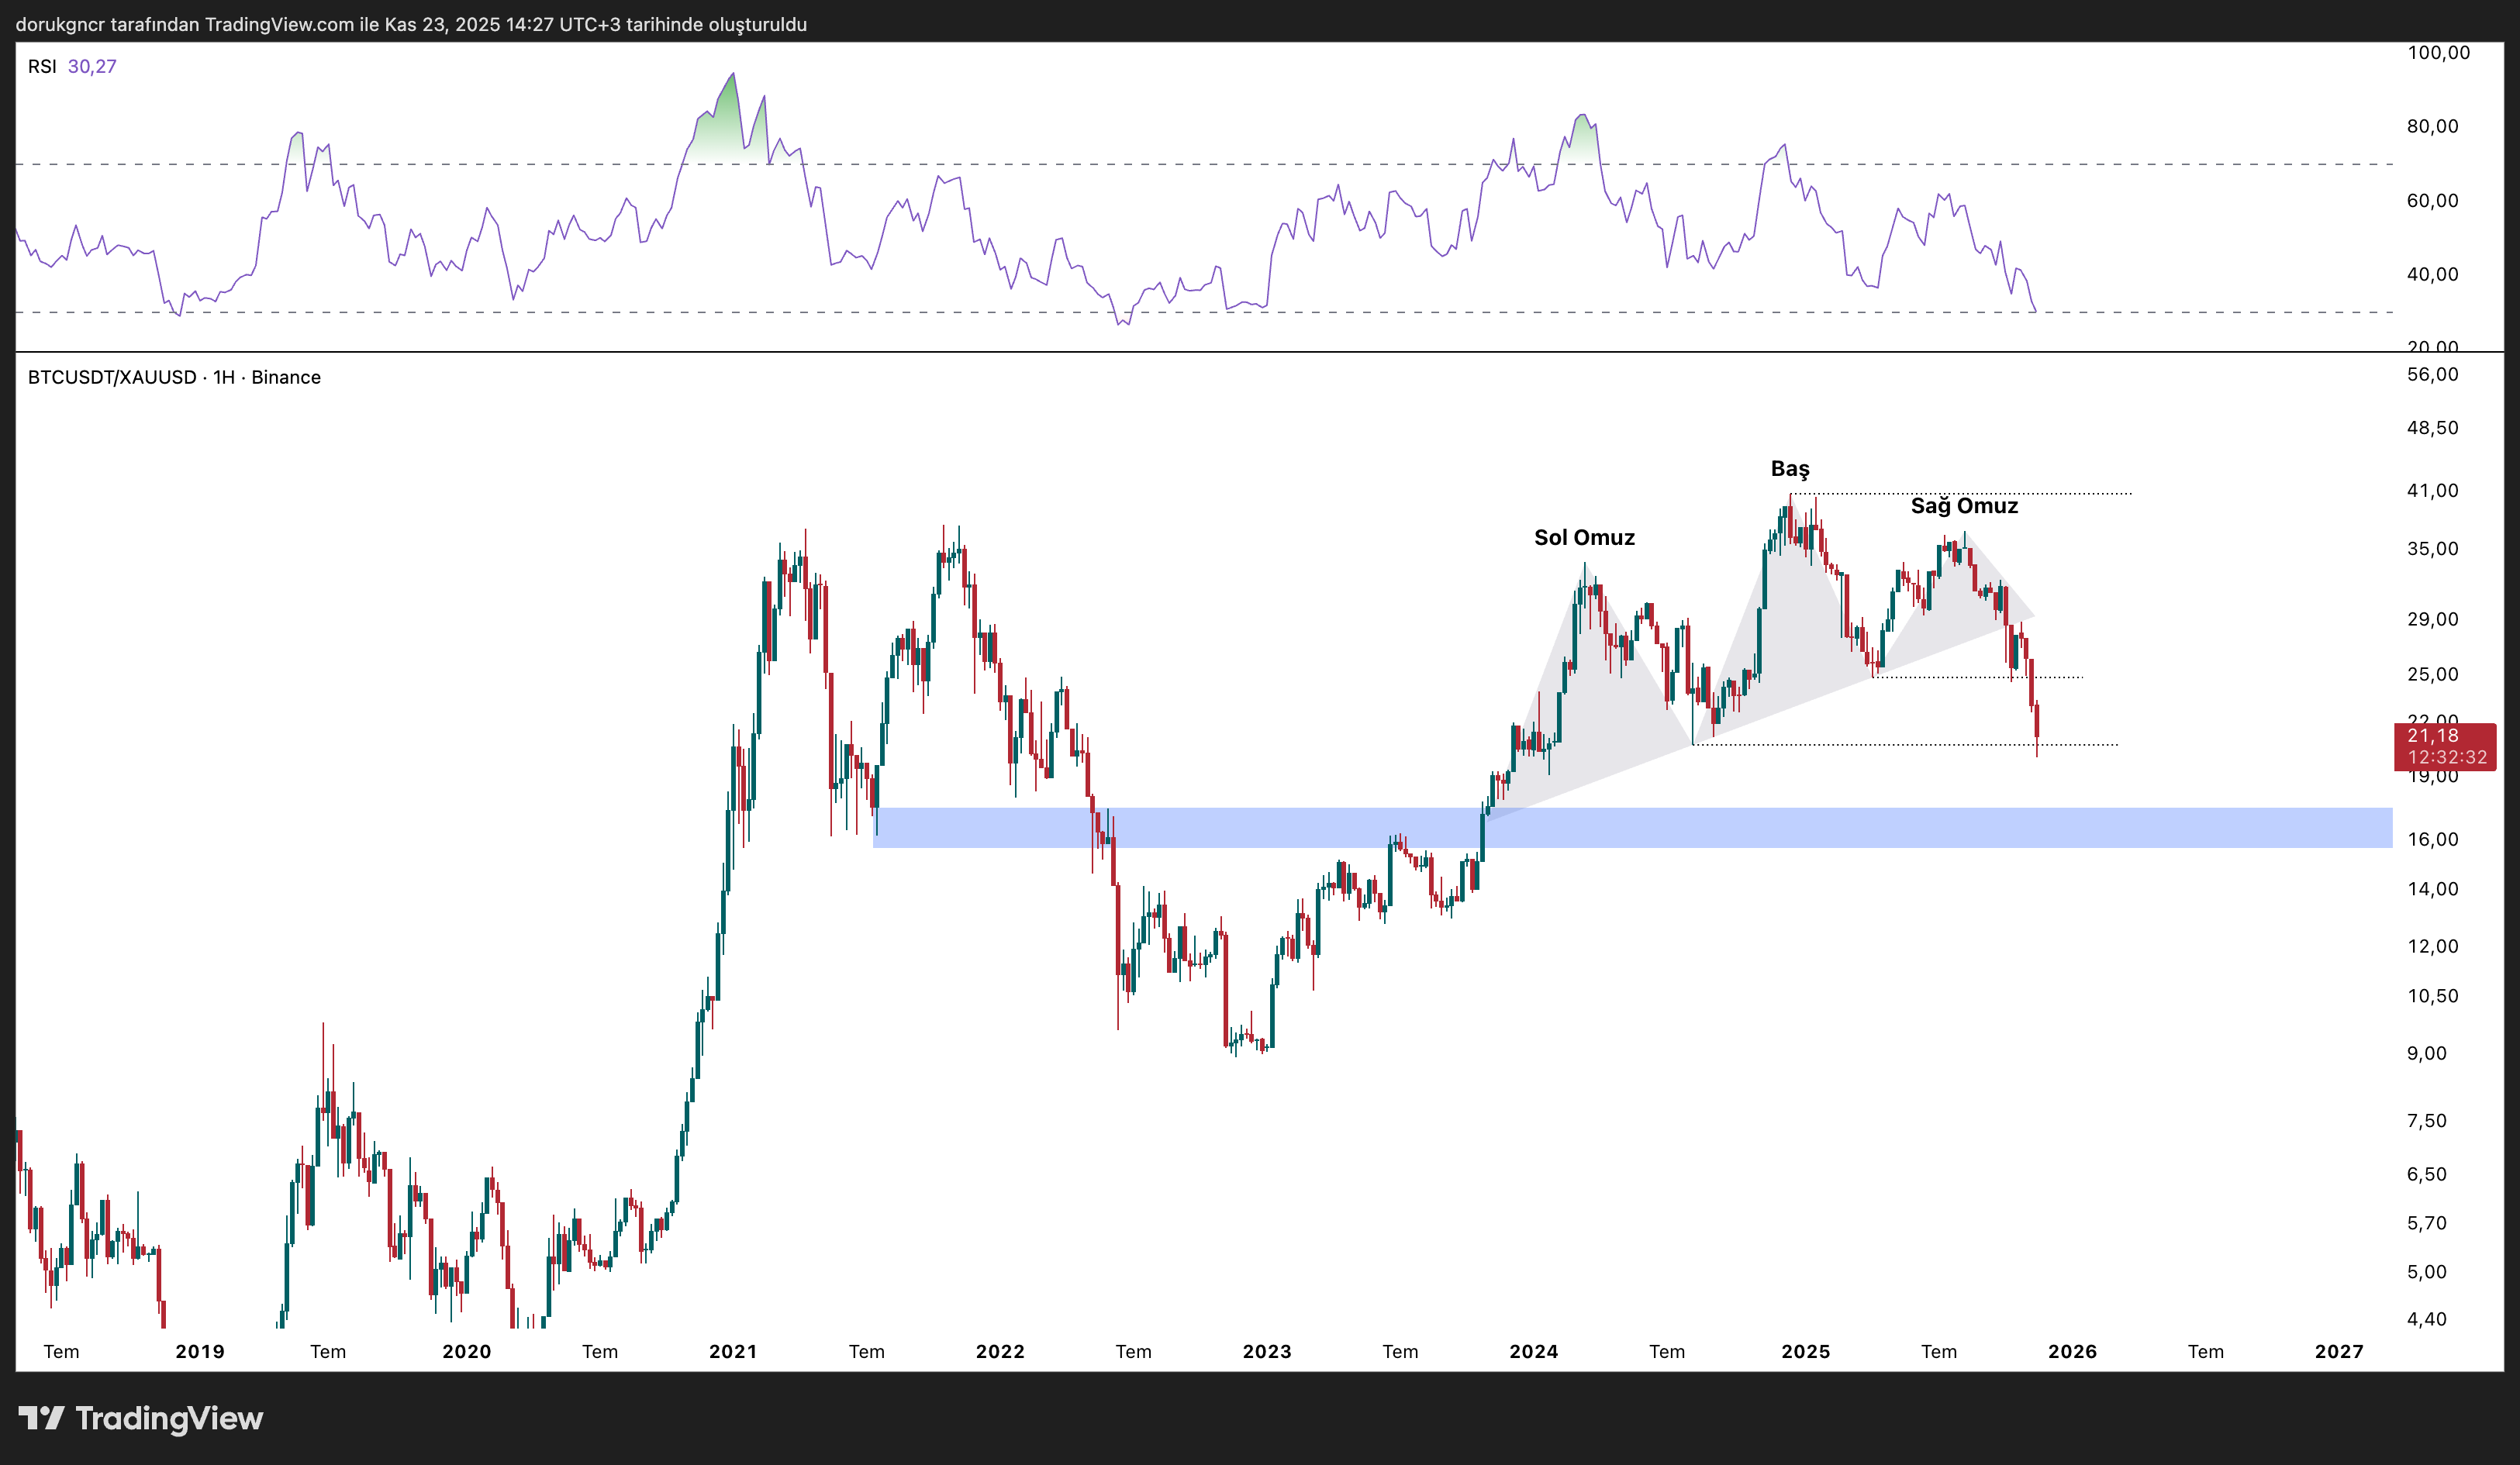Click the header creation info text
Image resolution: width=2520 pixels, height=1465 pixels.
[411, 24]
